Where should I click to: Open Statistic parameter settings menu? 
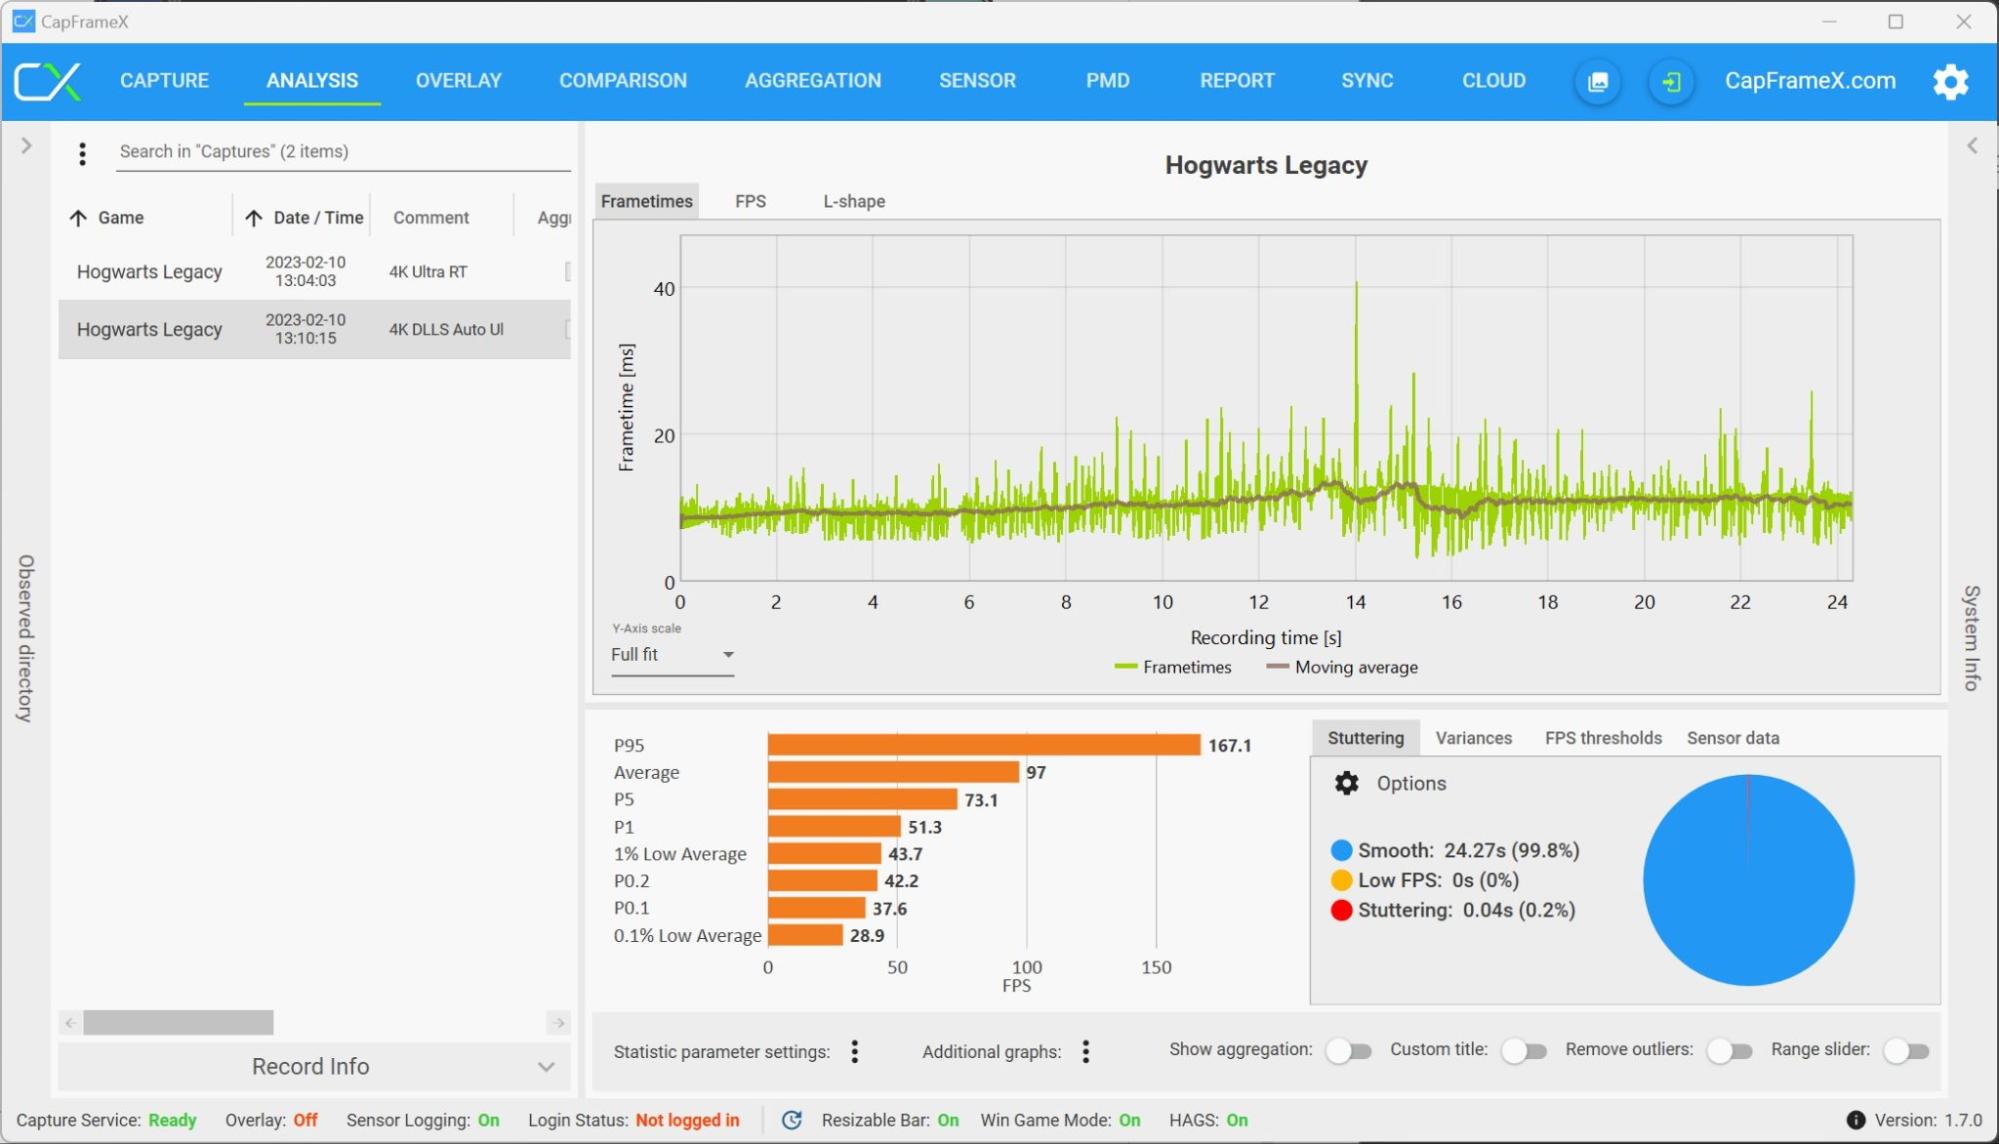(x=855, y=1051)
